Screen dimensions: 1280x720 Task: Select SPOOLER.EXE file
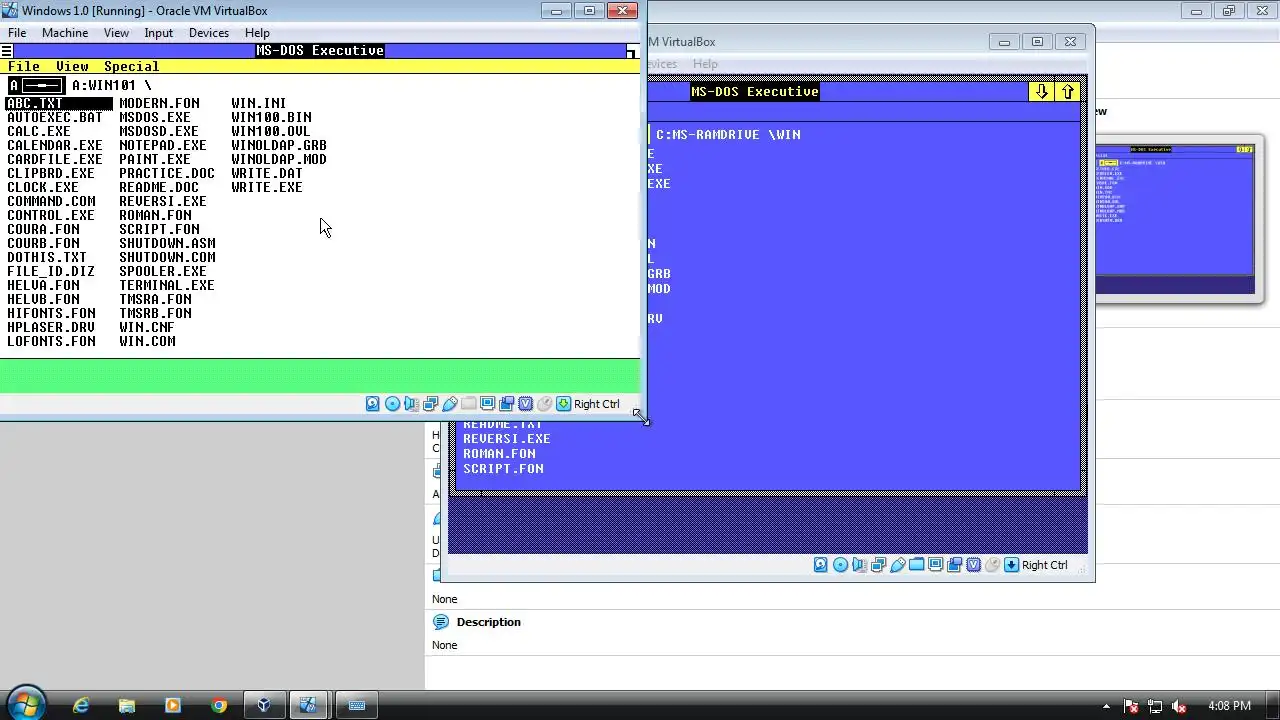(163, 271)
